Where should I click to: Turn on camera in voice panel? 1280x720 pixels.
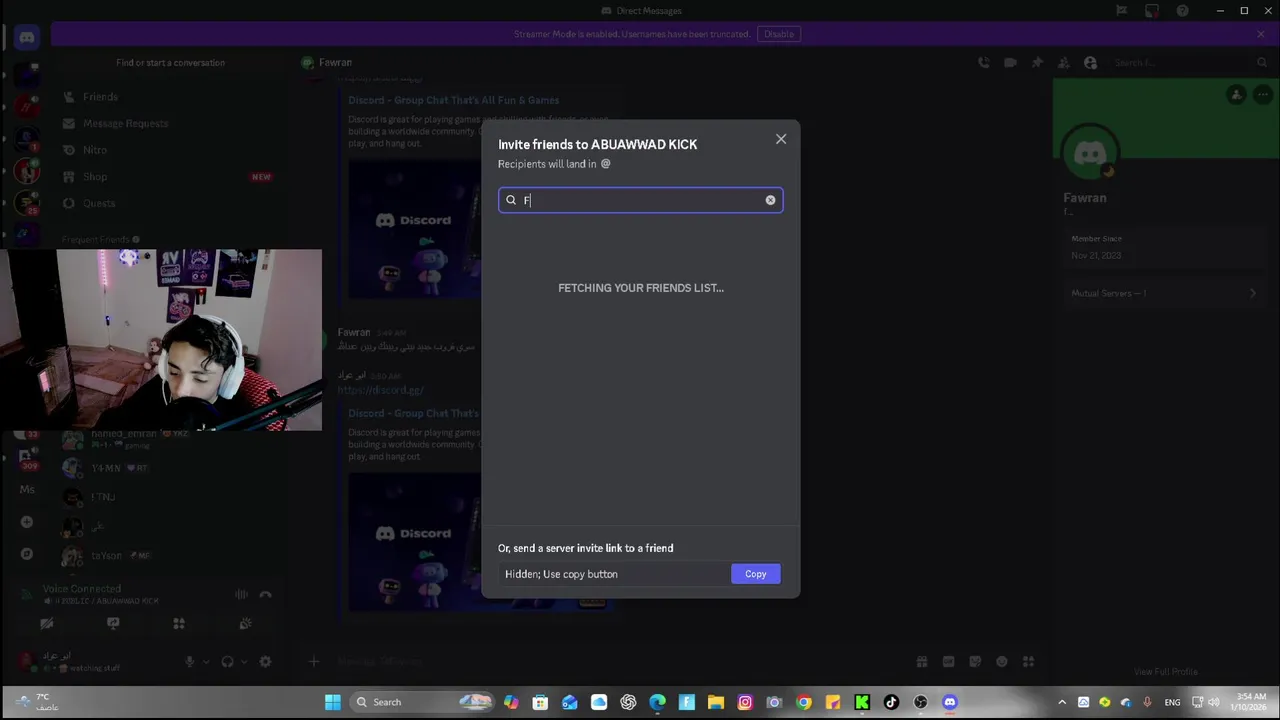pyautogui.click(x=47, y=623)
